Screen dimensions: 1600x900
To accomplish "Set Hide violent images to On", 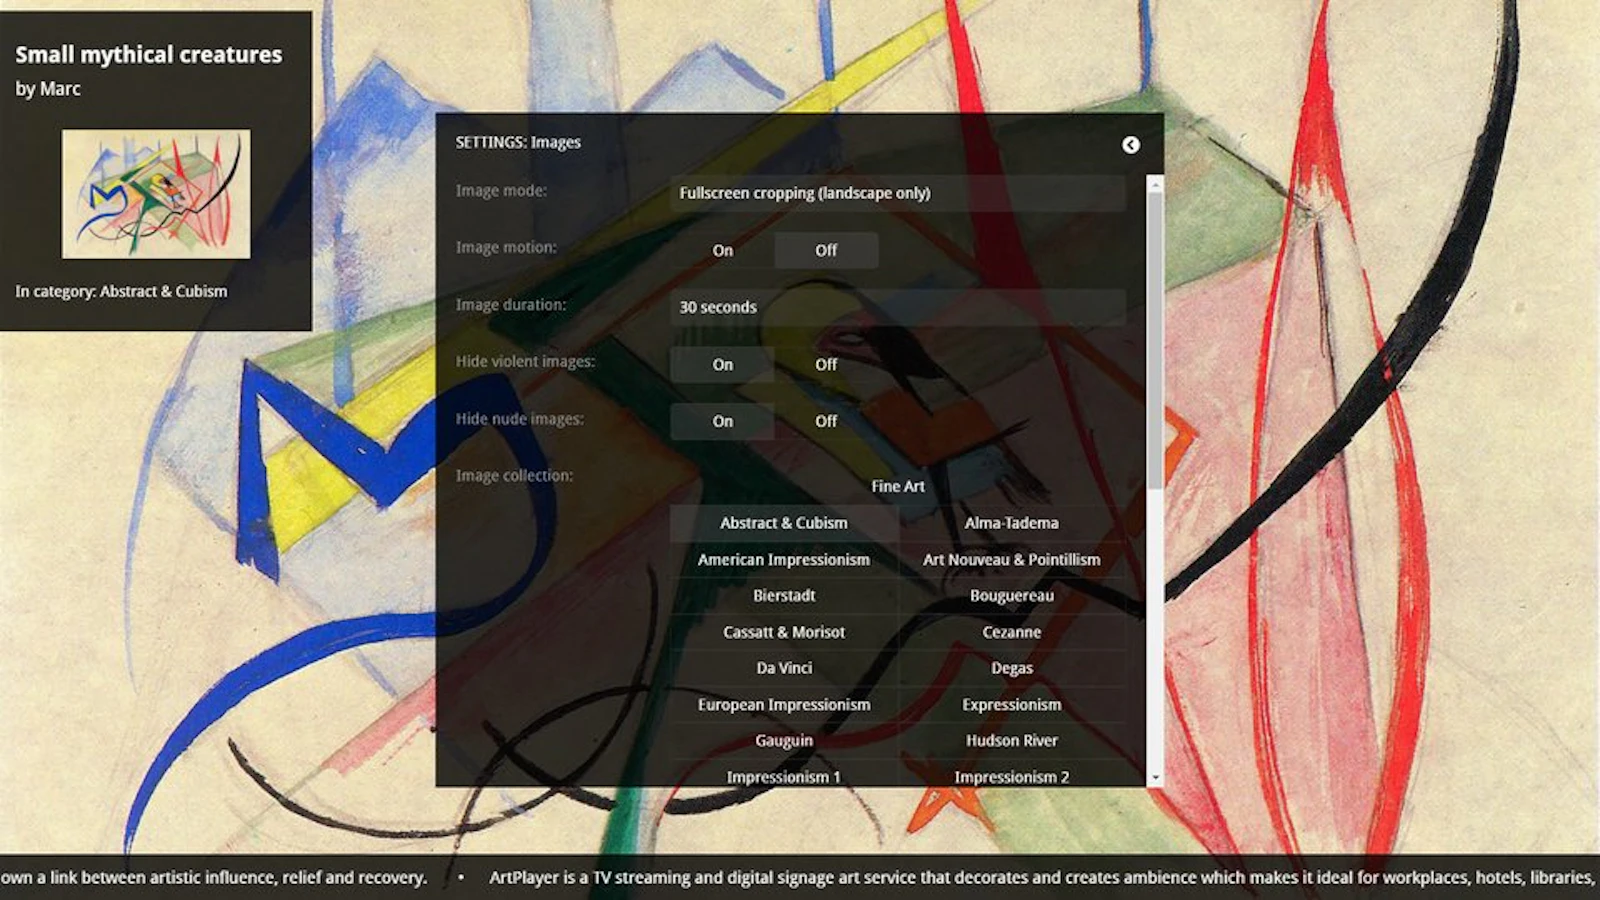I will [x=722, y=364].
